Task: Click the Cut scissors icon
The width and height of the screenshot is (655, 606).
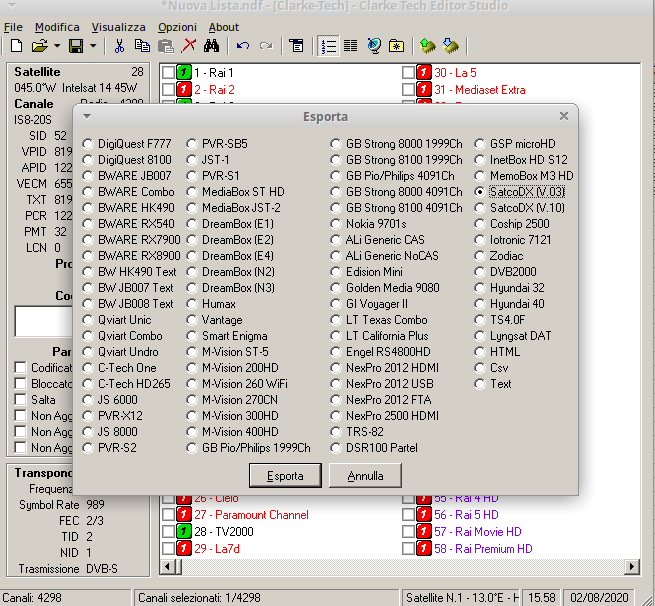Action: pos(119,46)
